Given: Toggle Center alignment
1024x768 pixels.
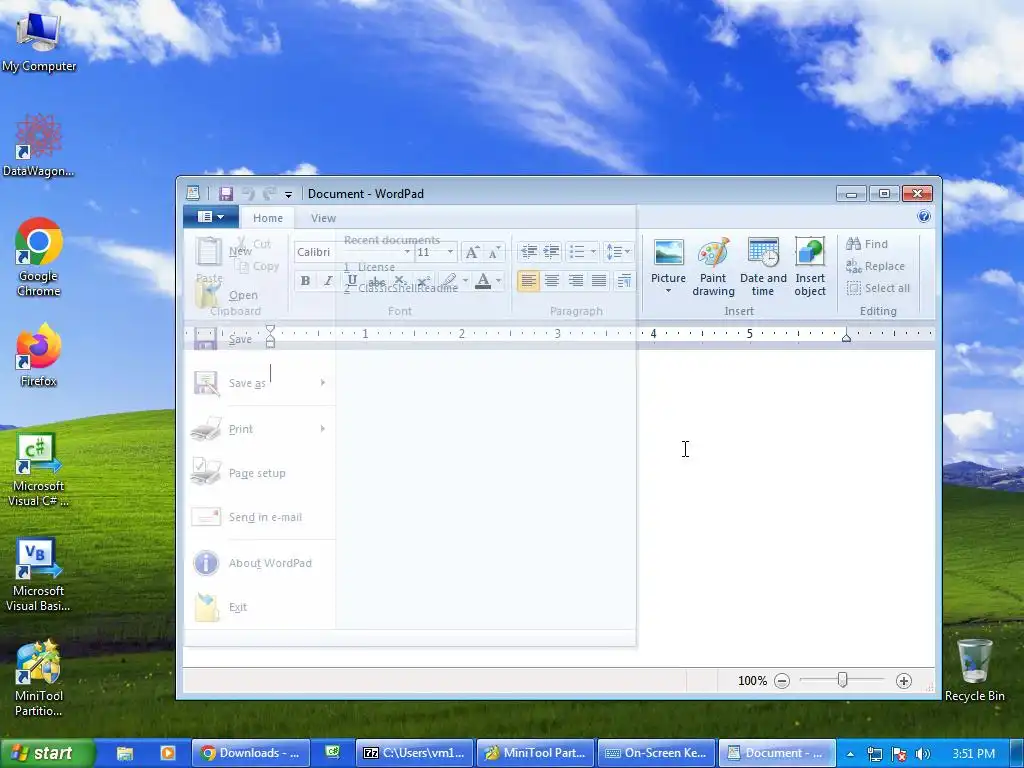Looking at the screenshot, I should pos(552,281).
